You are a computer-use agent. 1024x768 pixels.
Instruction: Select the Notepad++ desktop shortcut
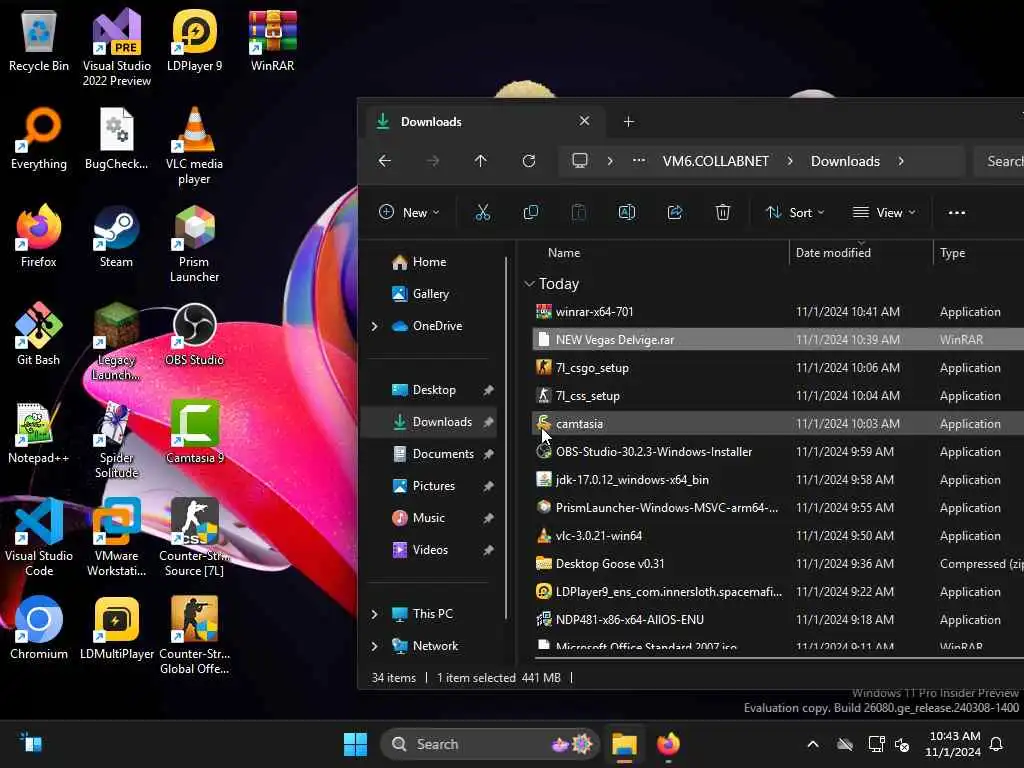(39, 432)
